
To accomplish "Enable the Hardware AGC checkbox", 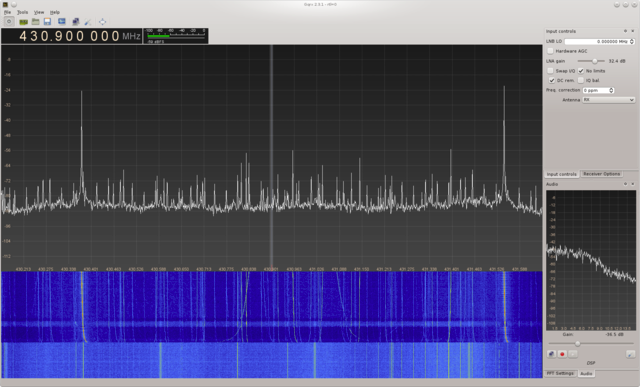I will click(551, 51).
